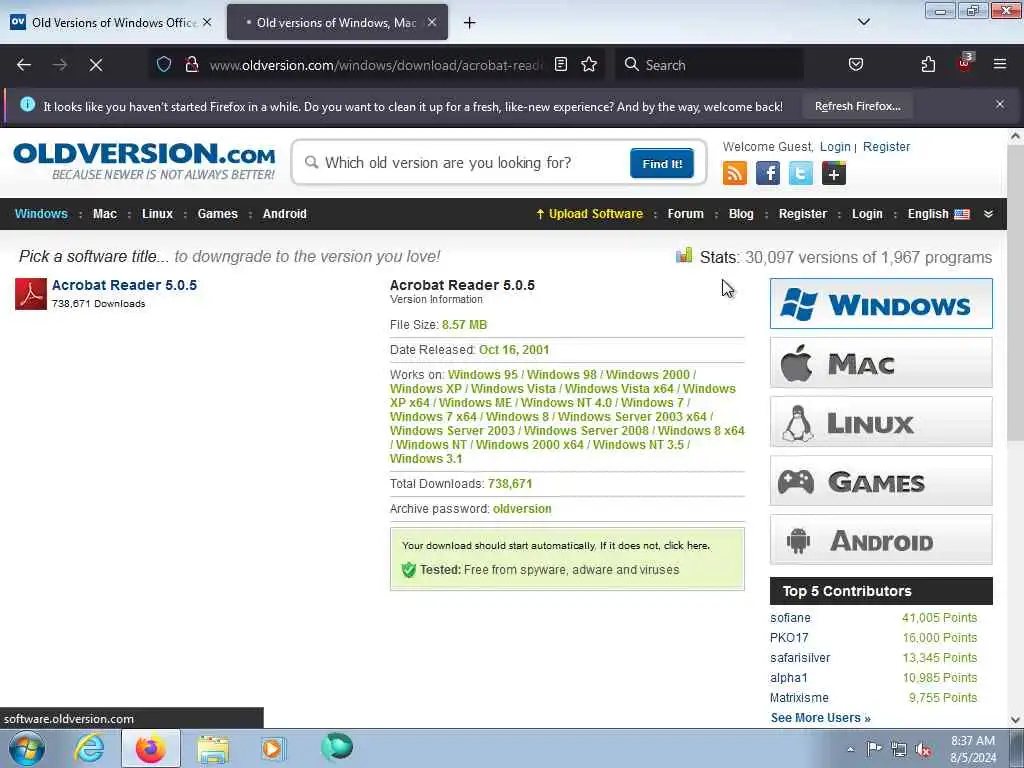Open the Blog nav link
1024x768 pixels.
pyautogui.click(x=741, y=214)
